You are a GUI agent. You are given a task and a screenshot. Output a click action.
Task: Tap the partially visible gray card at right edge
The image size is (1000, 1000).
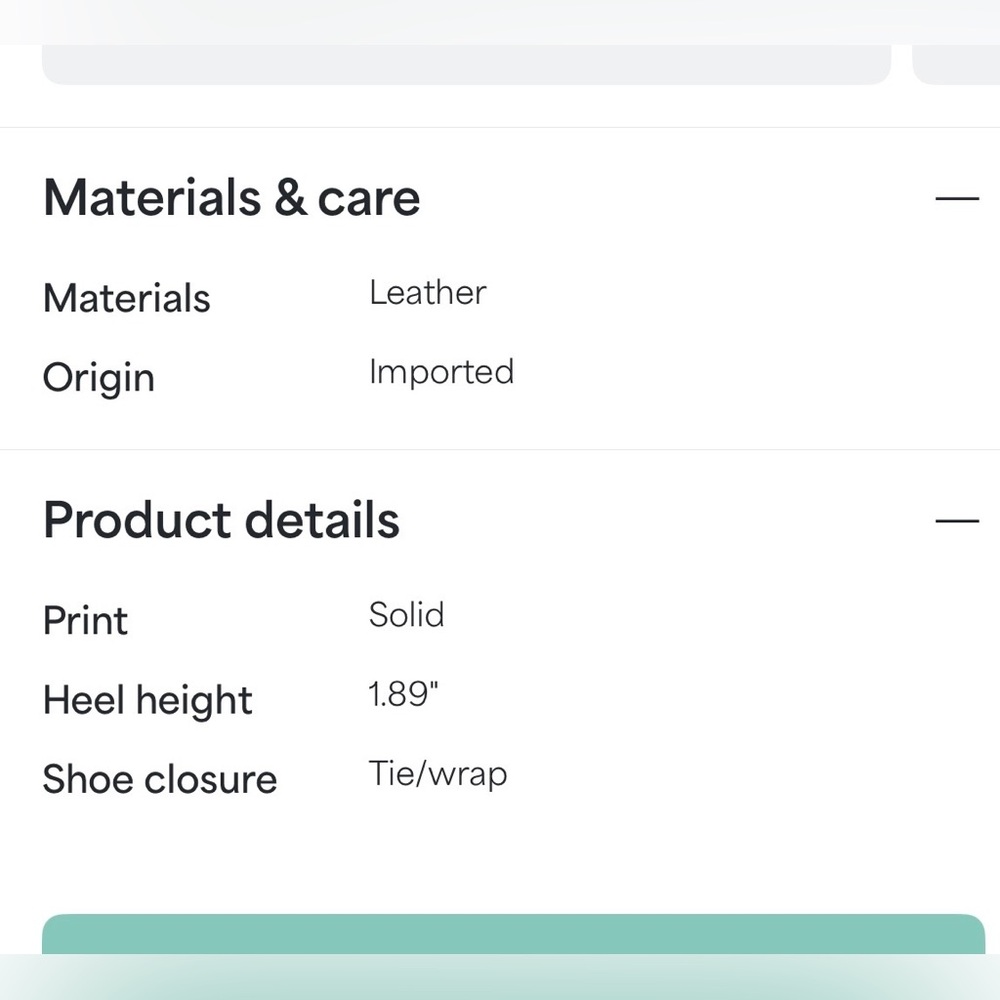tap(956, 64)
